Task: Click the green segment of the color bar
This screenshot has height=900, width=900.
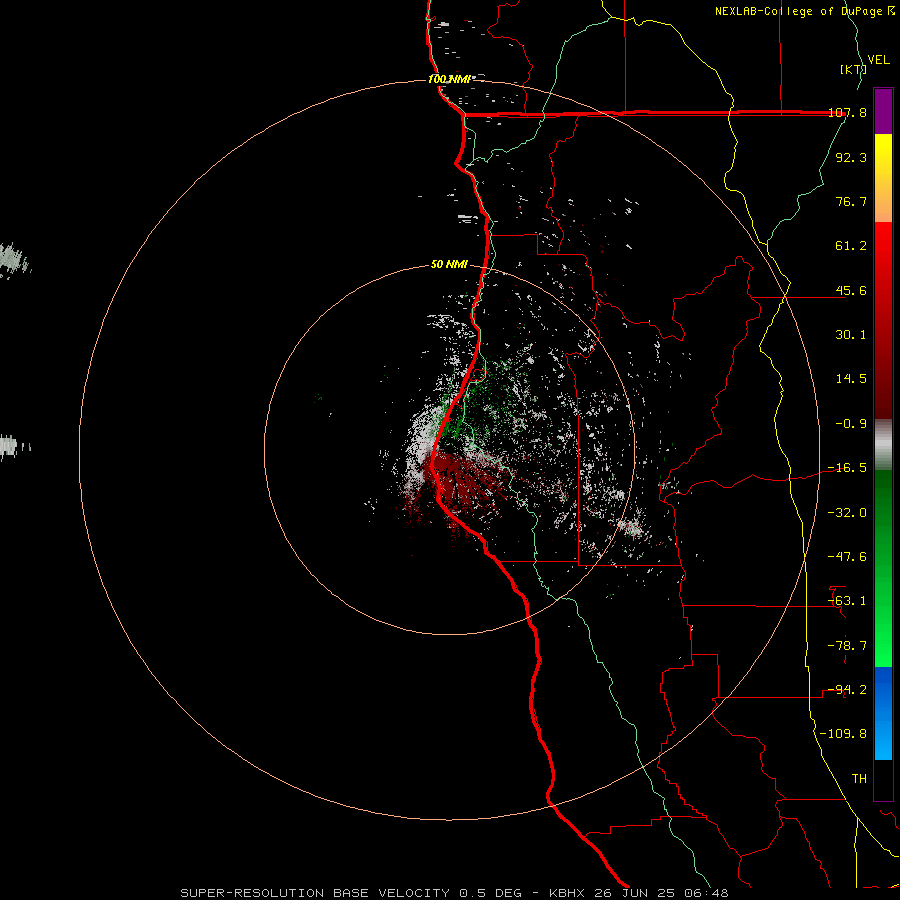Action: tap(883, 568)
